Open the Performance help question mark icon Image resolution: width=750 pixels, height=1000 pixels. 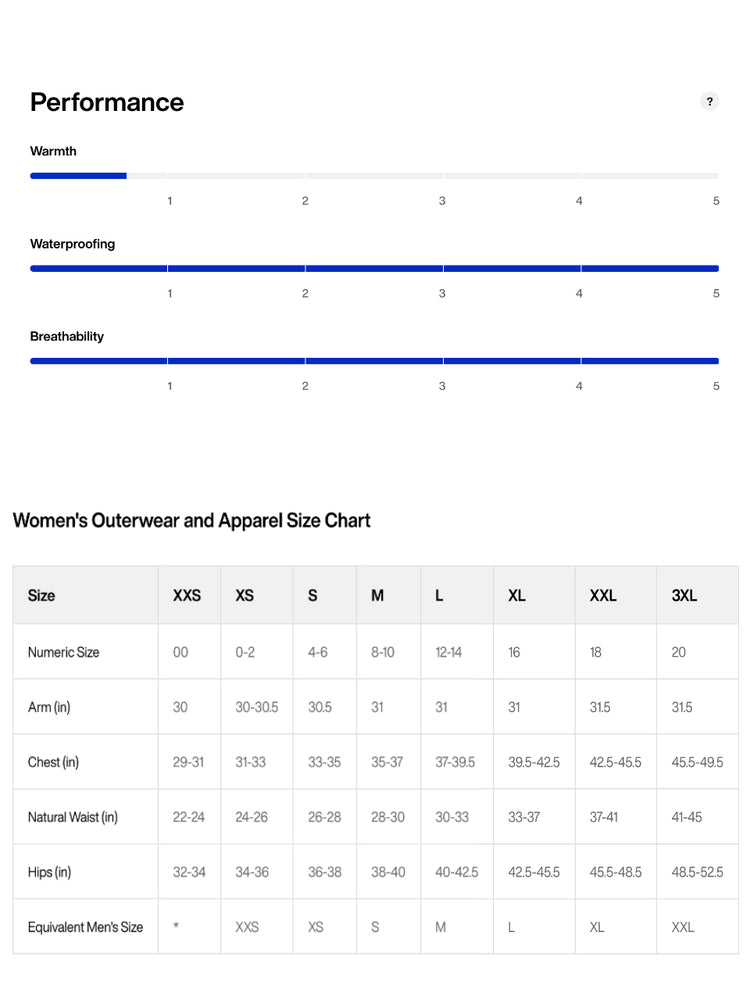click(709, 101)
